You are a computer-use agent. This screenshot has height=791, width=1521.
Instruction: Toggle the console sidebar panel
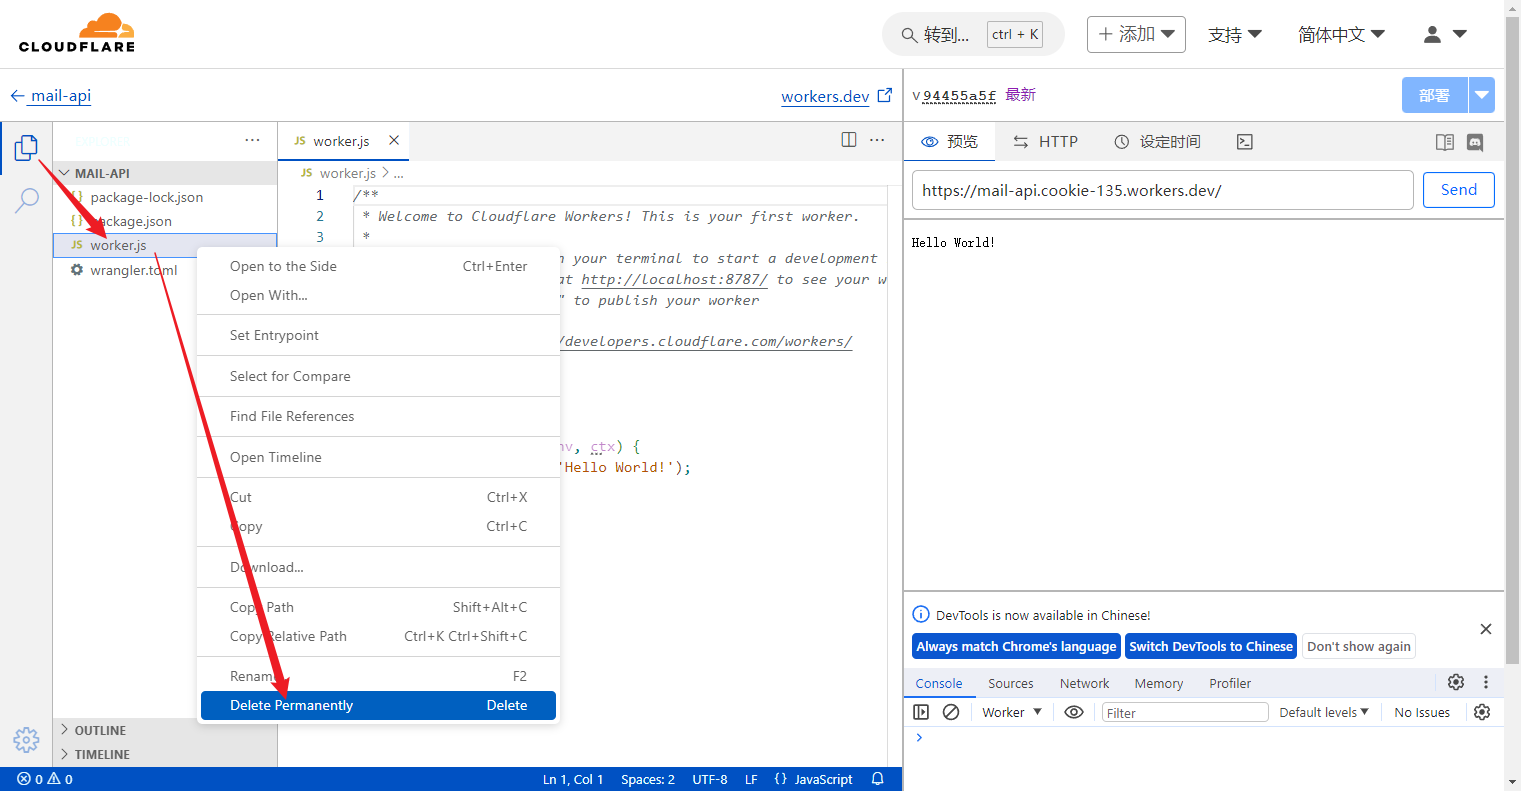921,712
